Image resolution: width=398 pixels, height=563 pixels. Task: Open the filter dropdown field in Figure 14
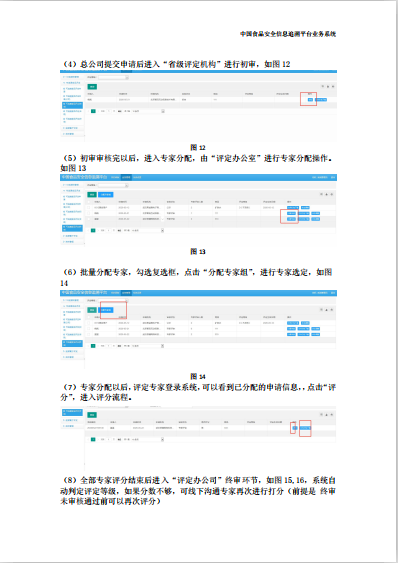[113, 301]
